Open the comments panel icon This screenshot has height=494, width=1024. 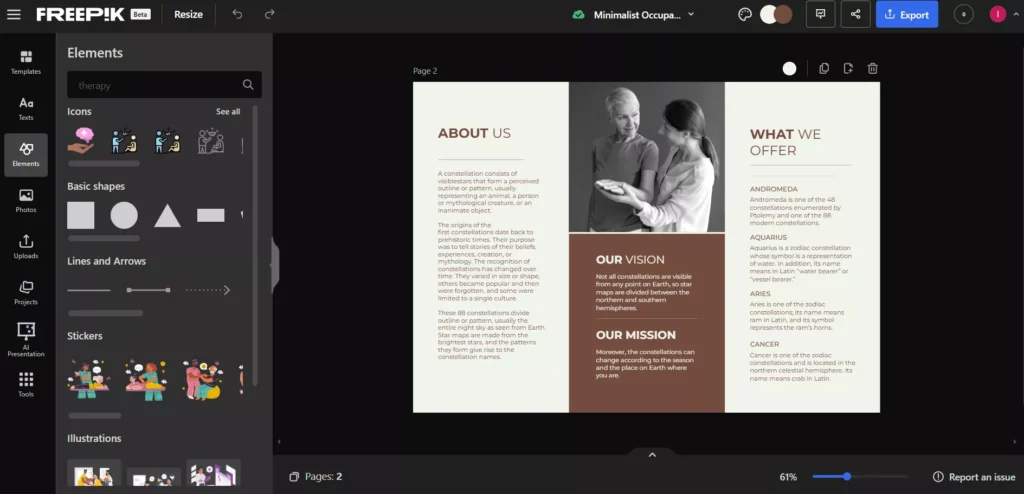click(x=821, y=14)
